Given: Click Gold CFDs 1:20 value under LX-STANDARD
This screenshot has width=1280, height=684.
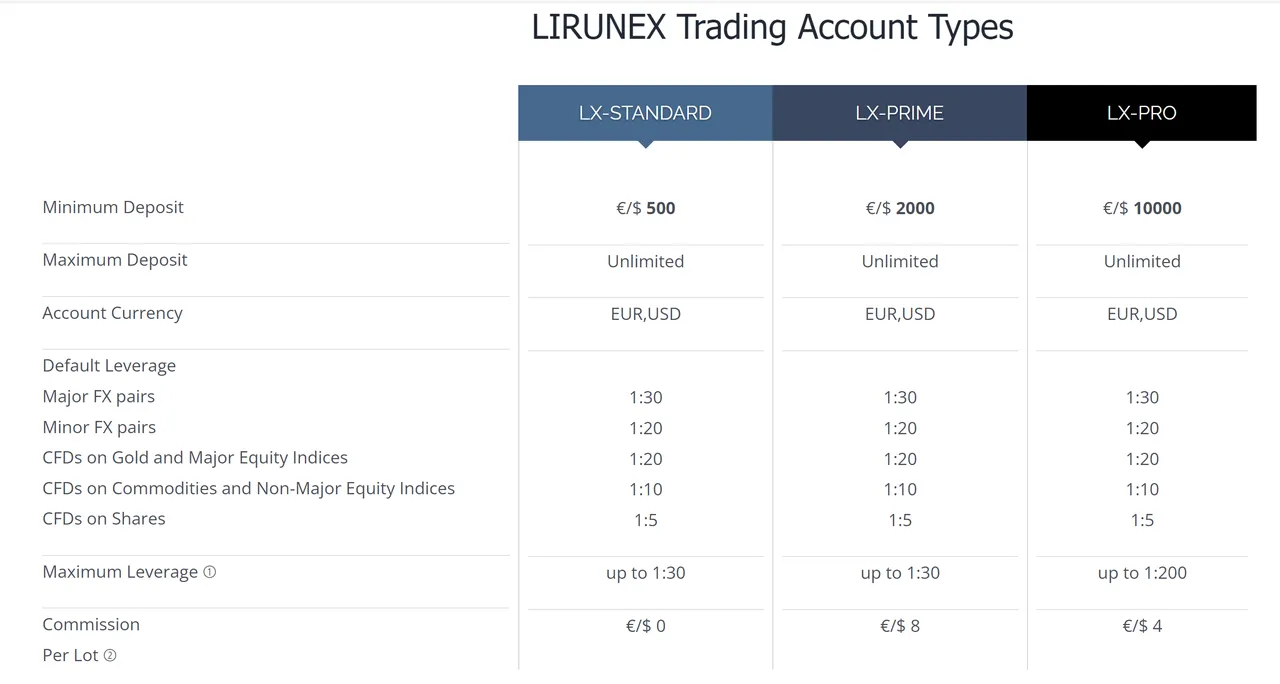Looking at the screenshot, I should tap(646, 459).
